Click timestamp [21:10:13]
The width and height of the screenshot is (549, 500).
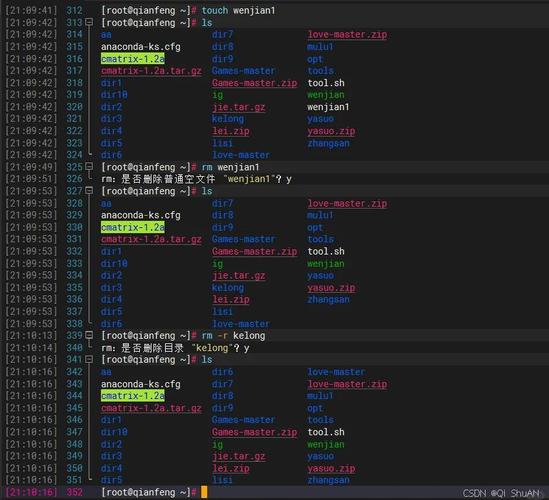(31, 335)
